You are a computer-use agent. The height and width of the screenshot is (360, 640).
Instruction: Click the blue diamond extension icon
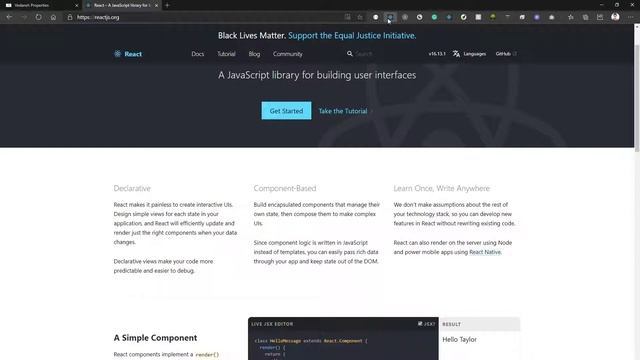point(449,17)
